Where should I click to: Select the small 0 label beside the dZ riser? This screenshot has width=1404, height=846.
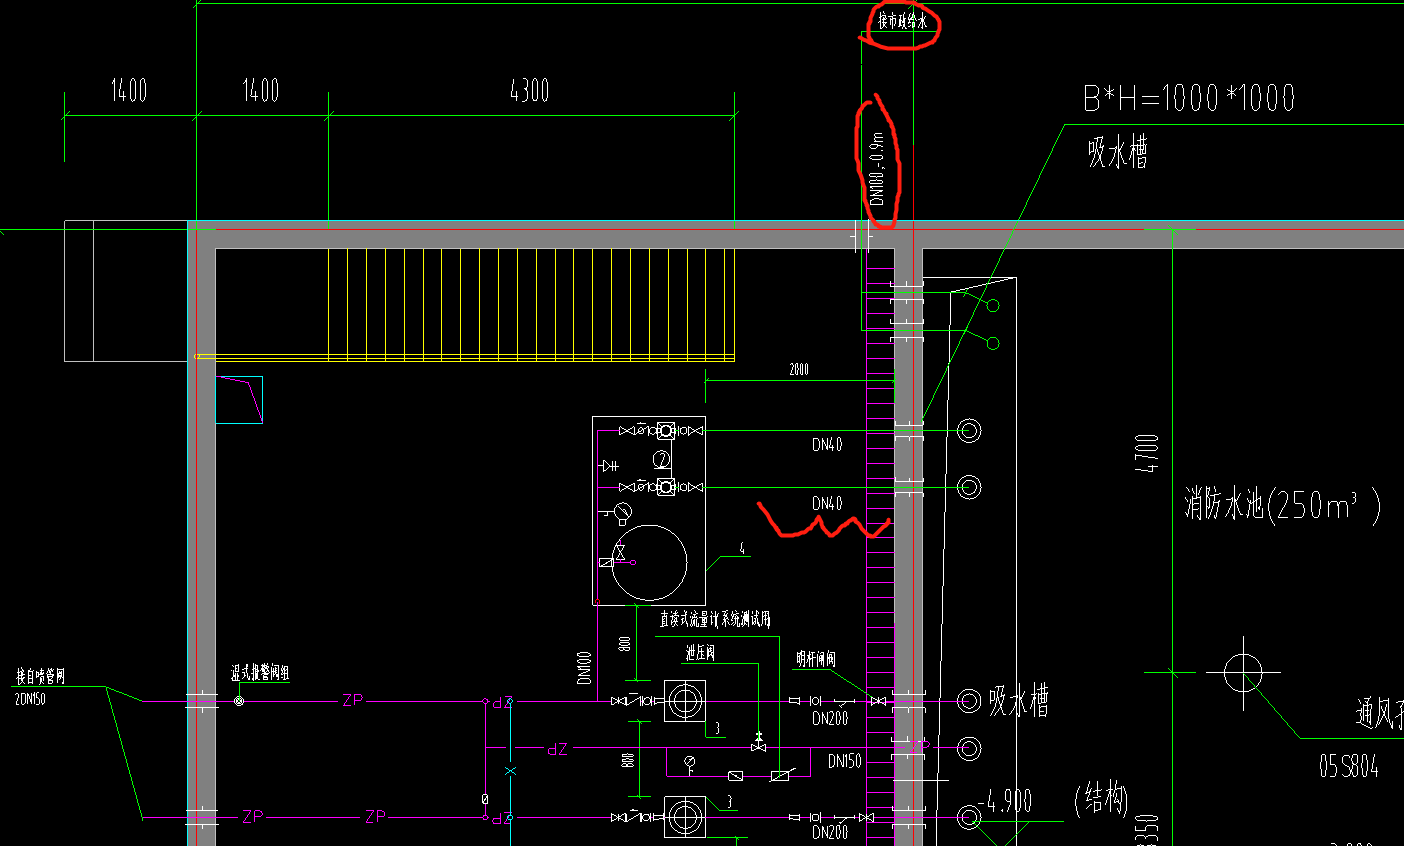point(485,800)
